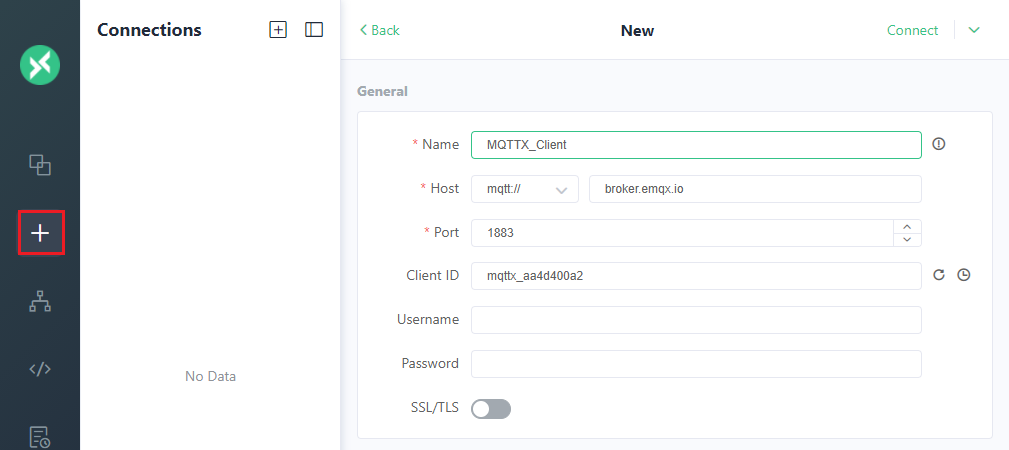This screenshot has height=450, width=1009.
Task: Enable the SSL/TLS switch
Action: point(491,409)
